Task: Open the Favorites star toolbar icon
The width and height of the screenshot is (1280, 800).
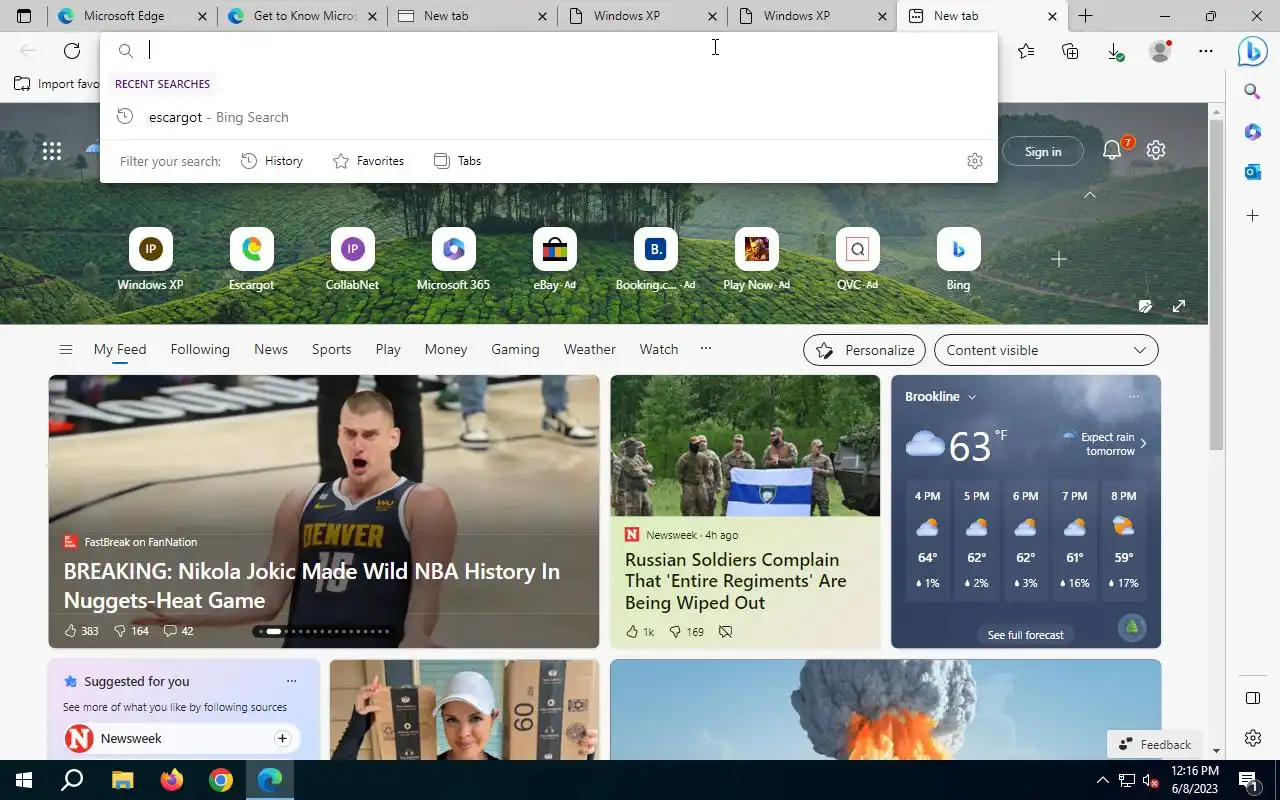Action: tap(1026, 51)
